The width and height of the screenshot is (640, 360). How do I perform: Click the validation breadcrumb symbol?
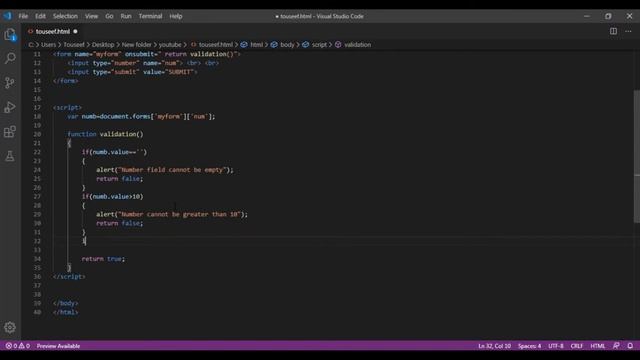tap(353, 45)
